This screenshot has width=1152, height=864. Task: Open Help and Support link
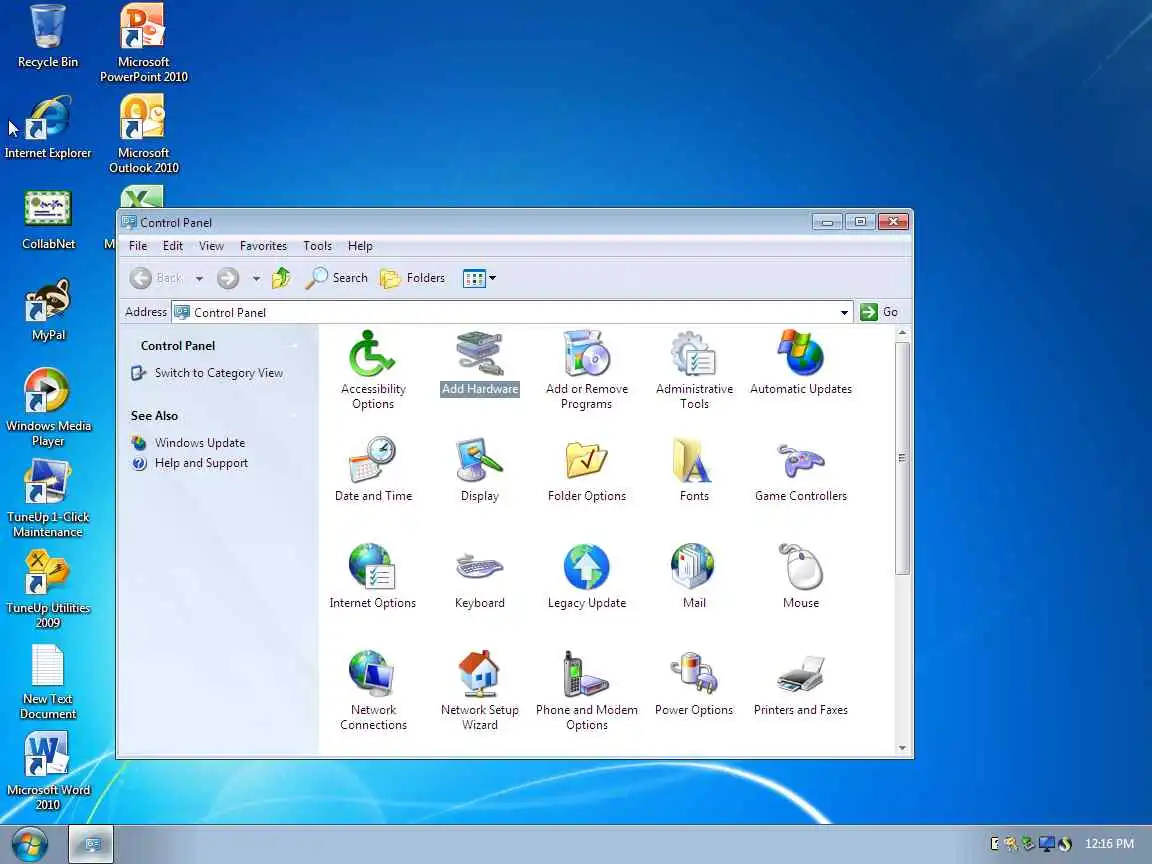(201, 464)
